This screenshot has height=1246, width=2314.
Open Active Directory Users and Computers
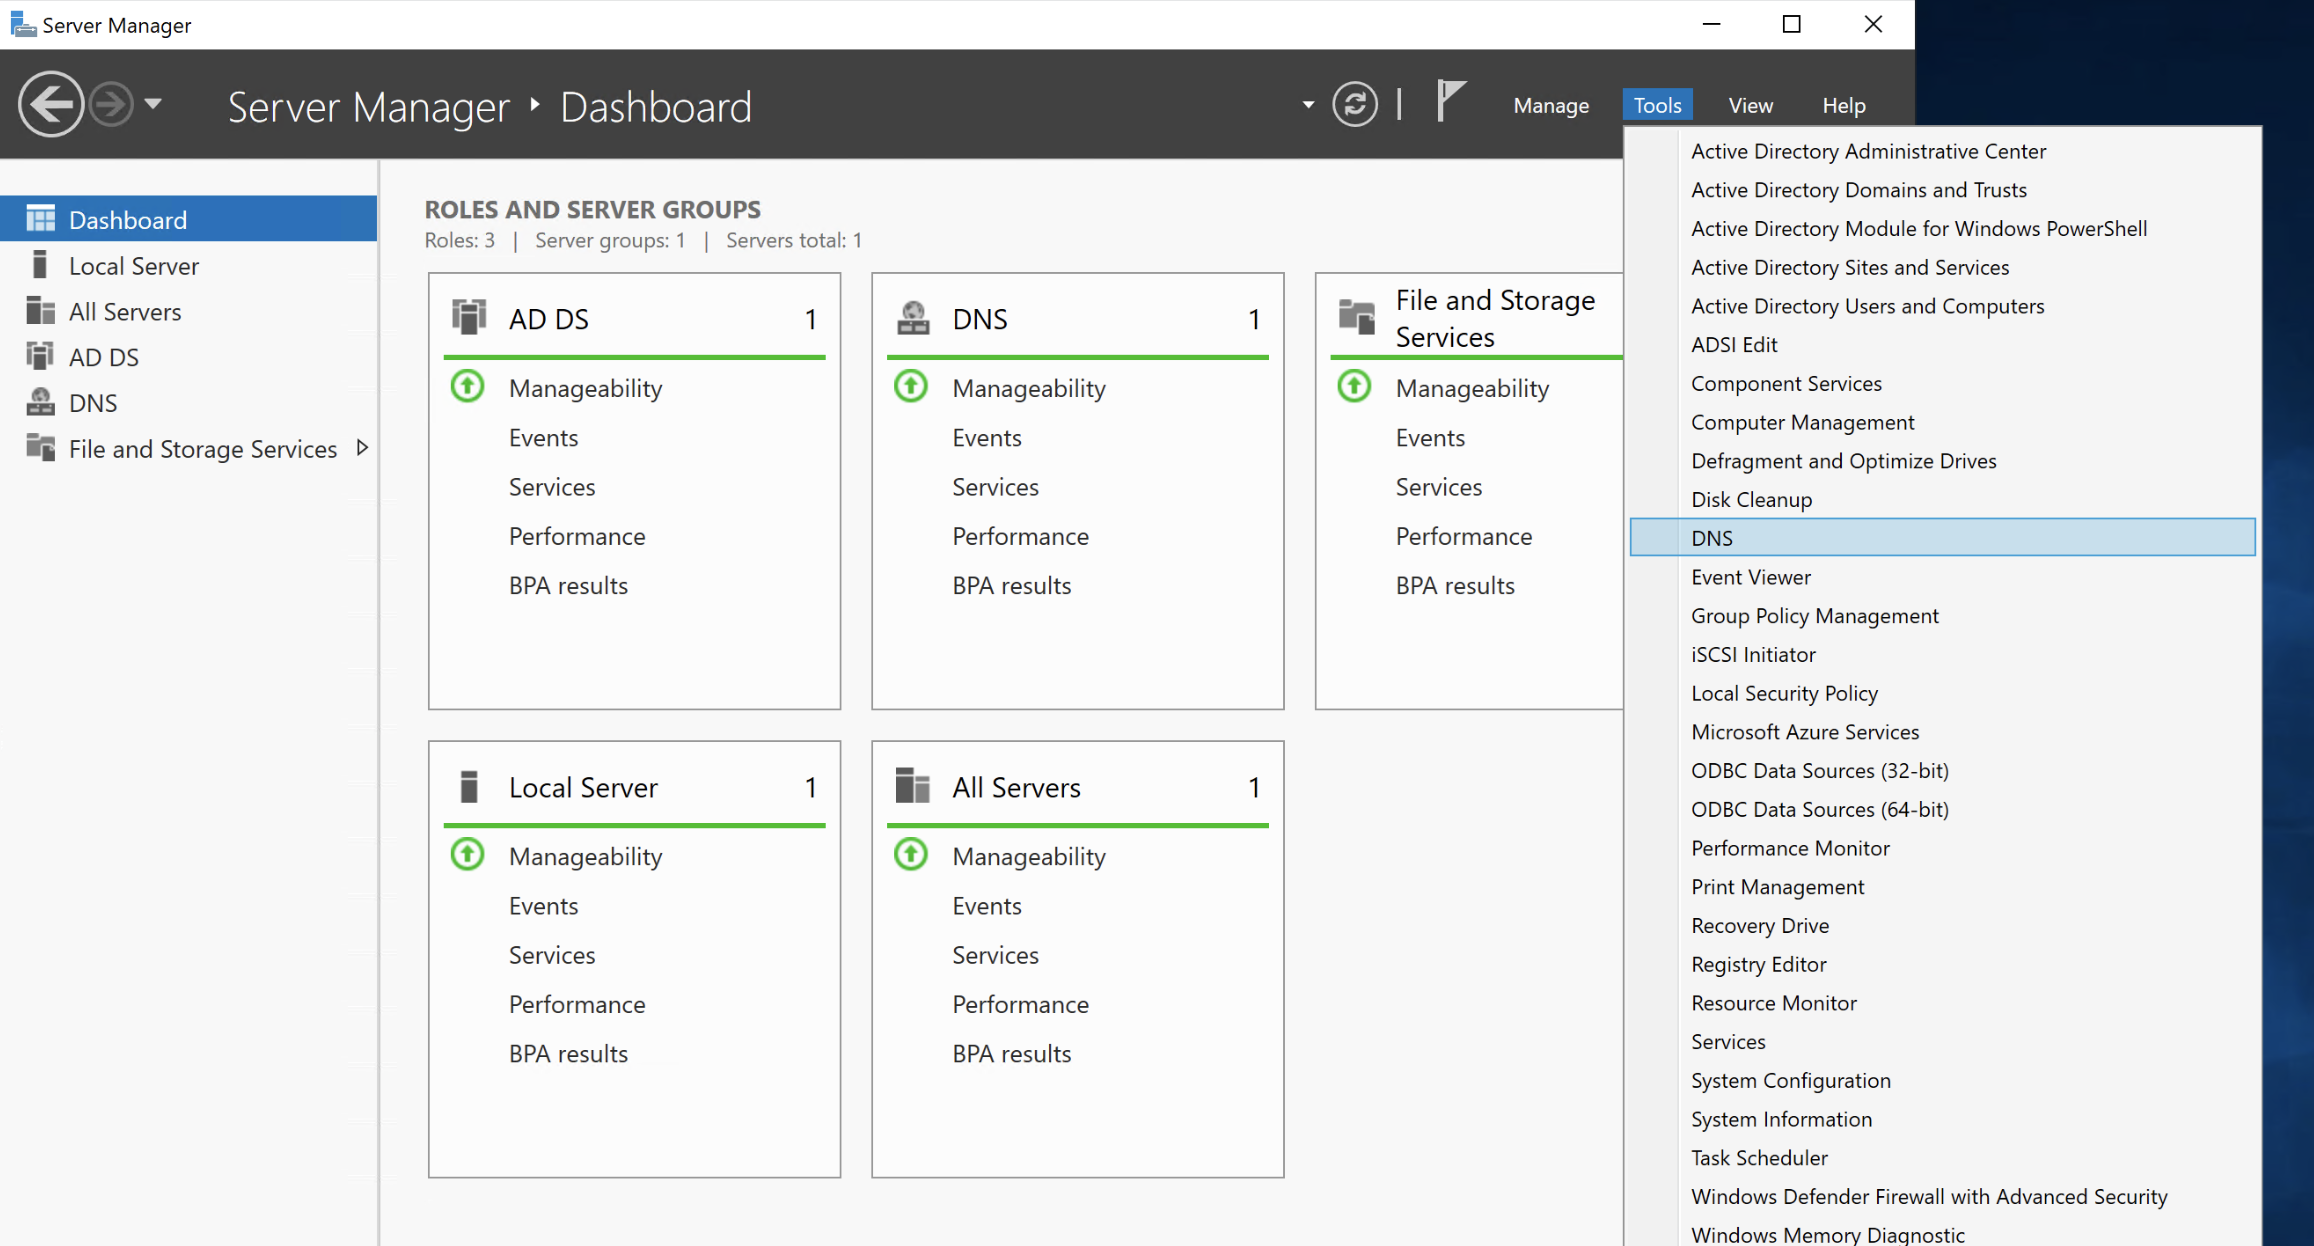pos(1867,306)
